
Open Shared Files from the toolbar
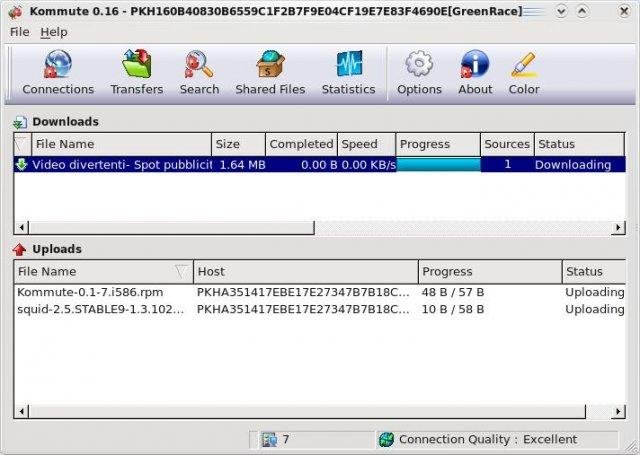tap(270, 66)
